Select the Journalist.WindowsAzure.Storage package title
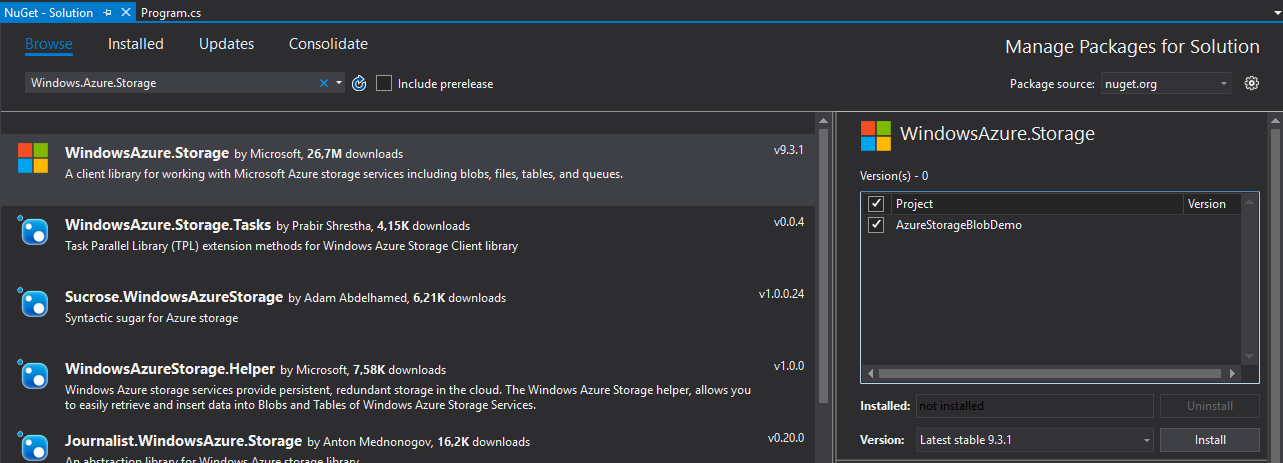 click(183, 440)
